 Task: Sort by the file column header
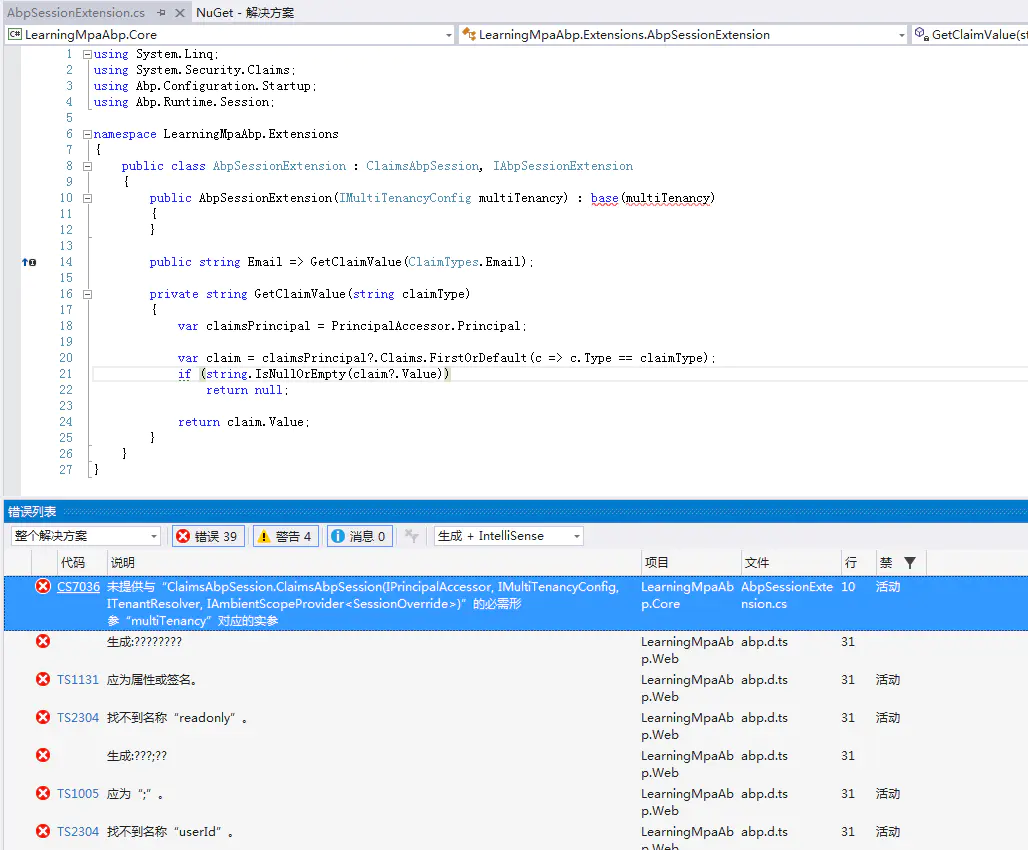tap(757, 563)
